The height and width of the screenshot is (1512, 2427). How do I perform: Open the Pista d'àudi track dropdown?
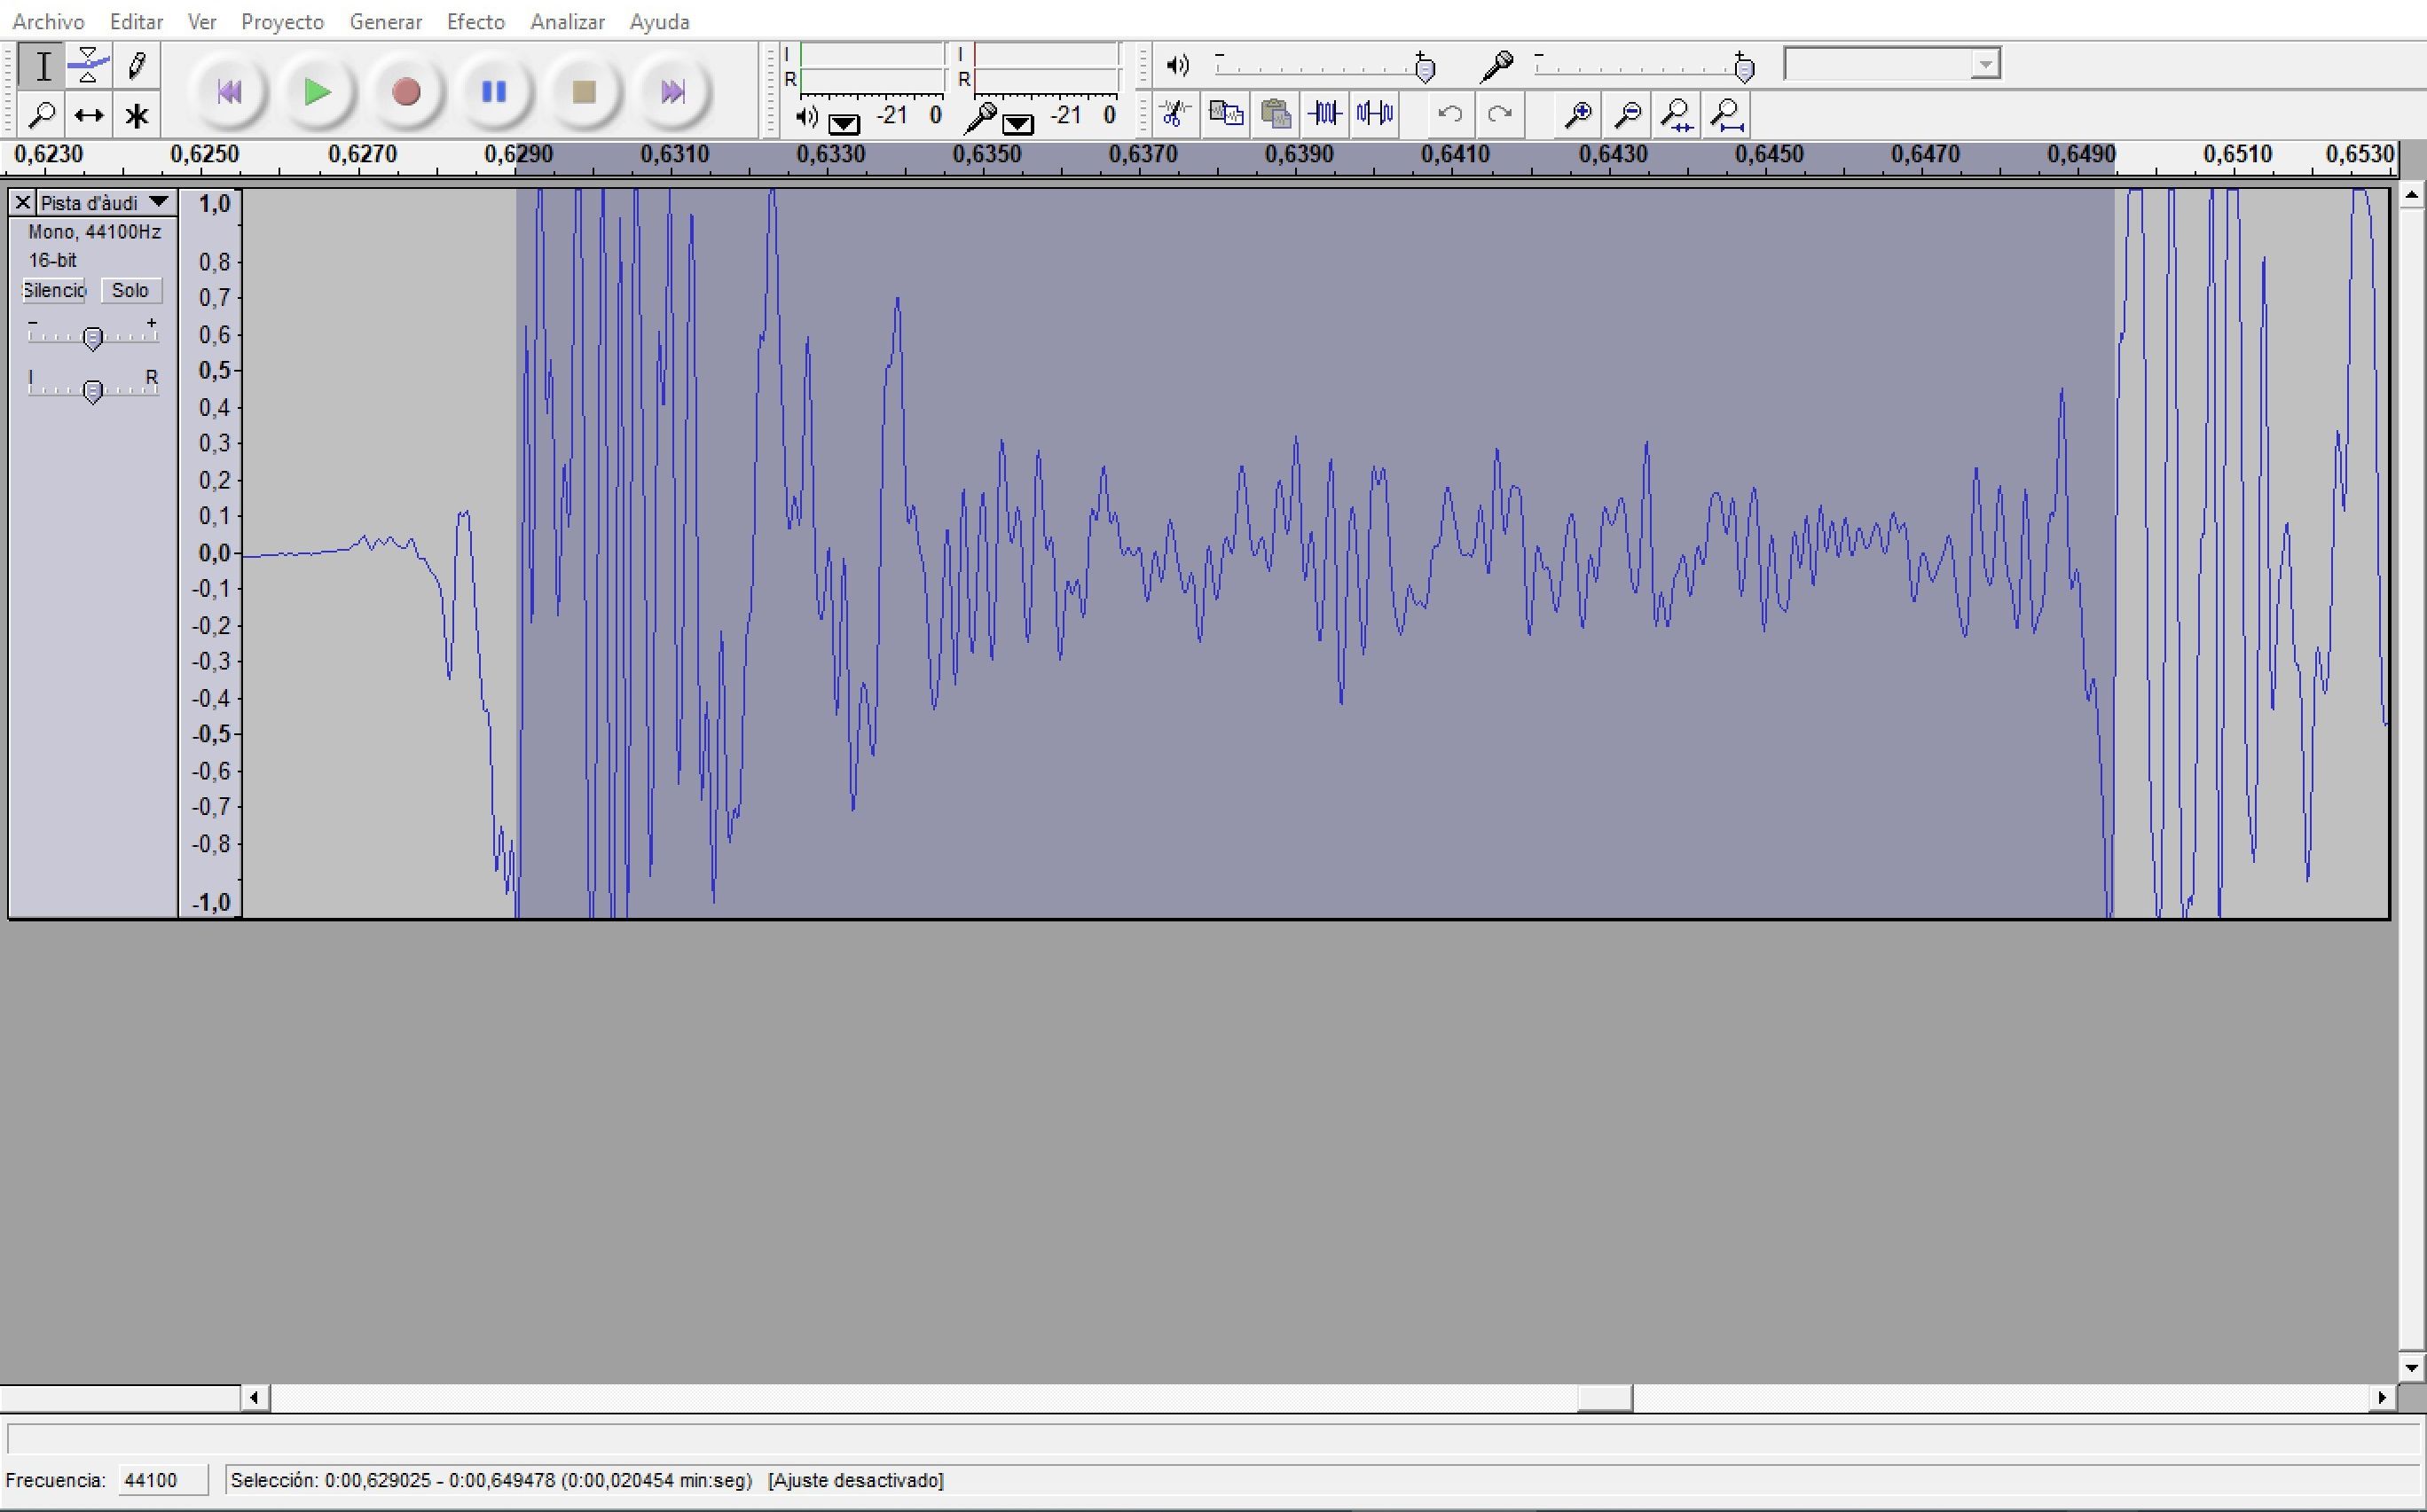coord(158,203)
